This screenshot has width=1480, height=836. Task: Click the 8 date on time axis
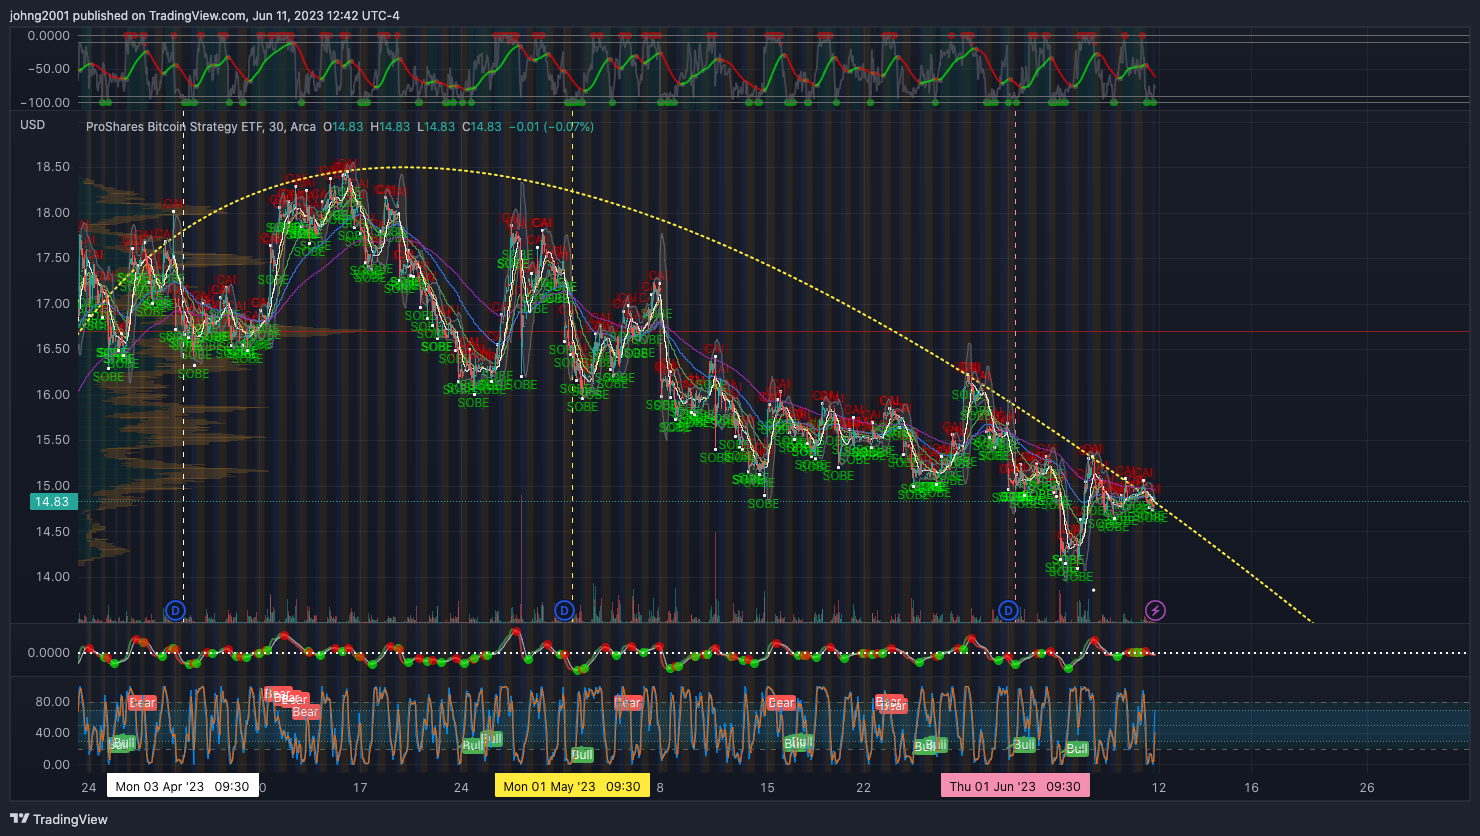tap(660, 788)
